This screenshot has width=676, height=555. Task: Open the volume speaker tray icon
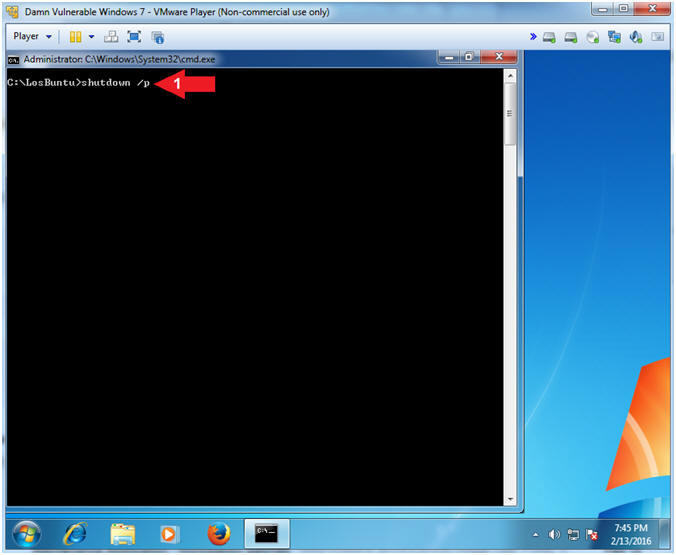(x=554, y=535)
